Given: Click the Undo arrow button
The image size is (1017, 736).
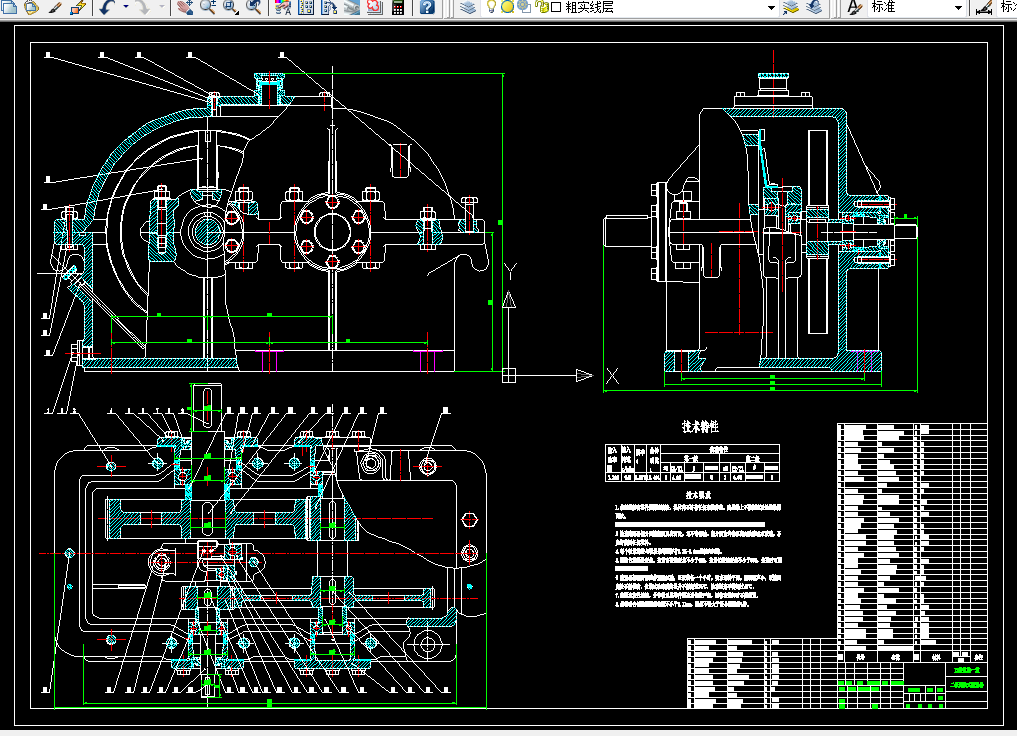Looking at the screenshot, I should [106, 8].
